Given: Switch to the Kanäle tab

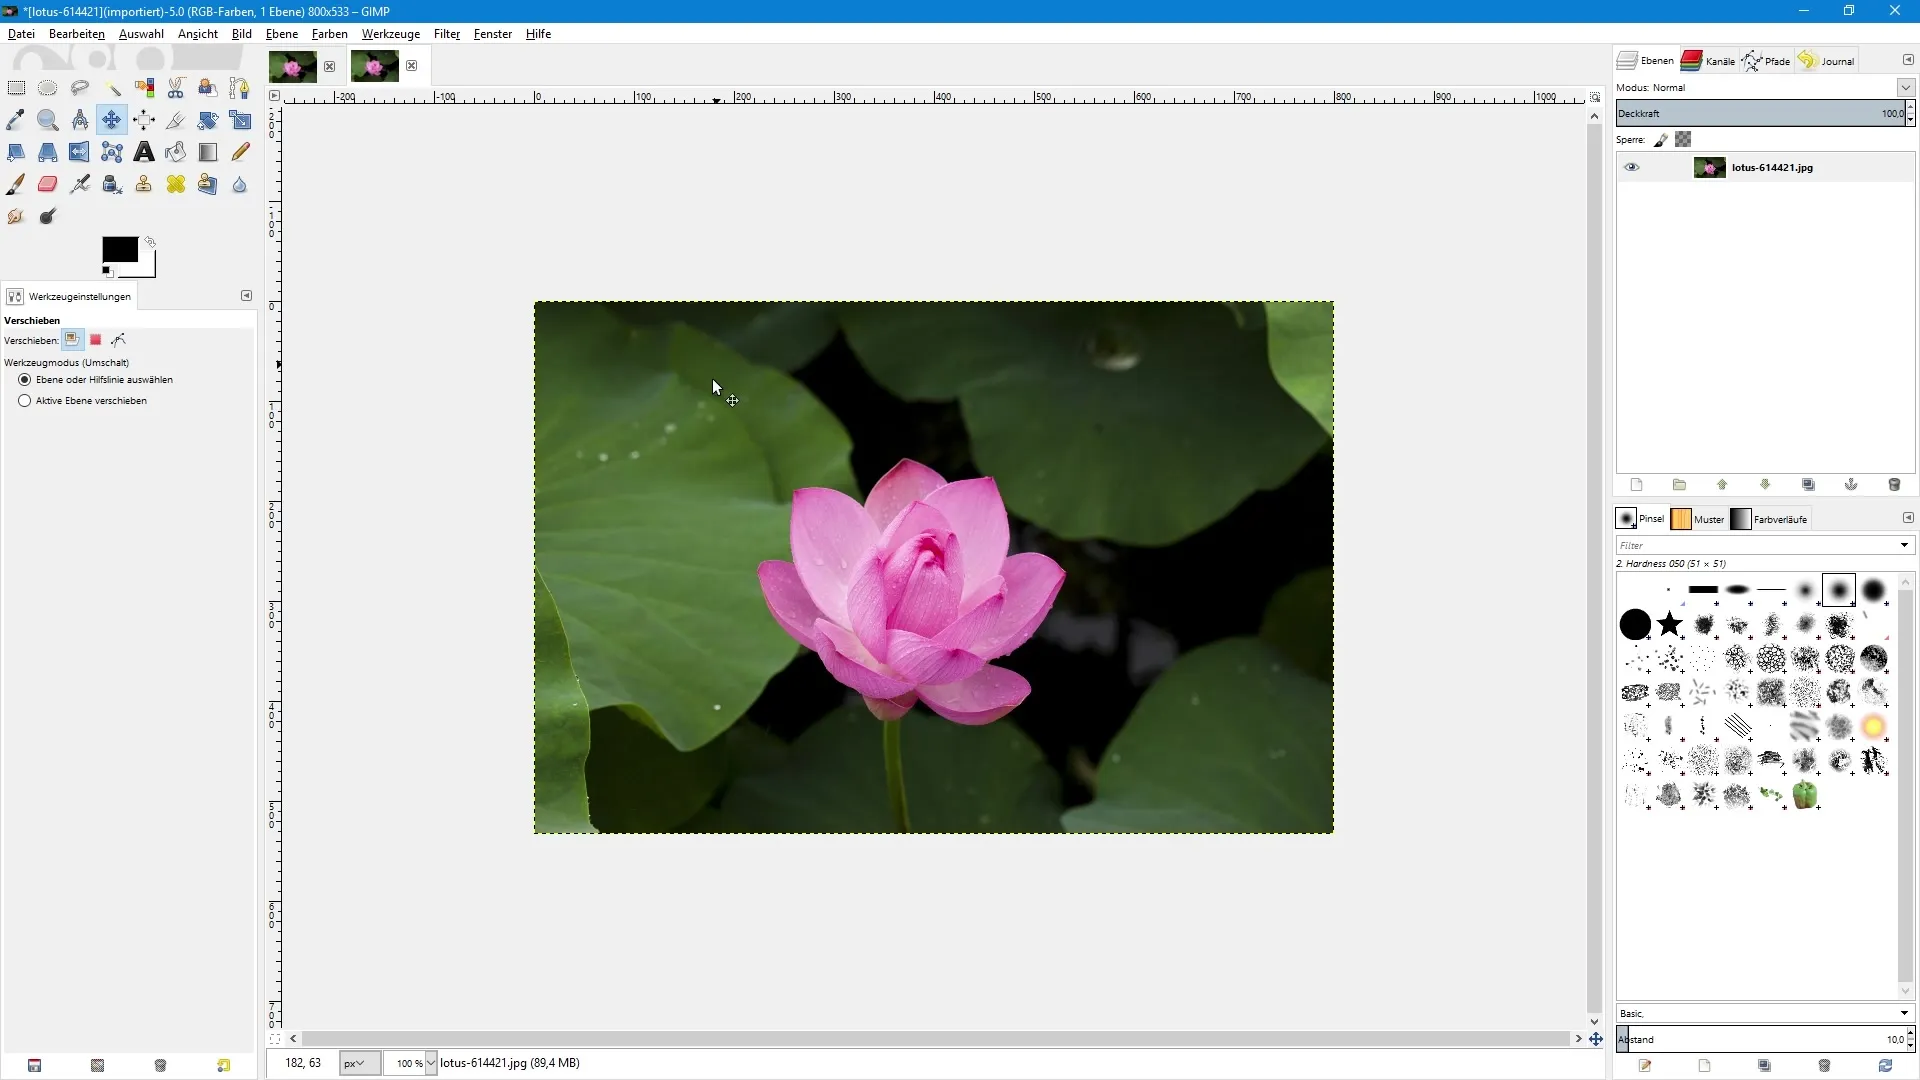Looking at the screenshot, I should click(1709, 61).
